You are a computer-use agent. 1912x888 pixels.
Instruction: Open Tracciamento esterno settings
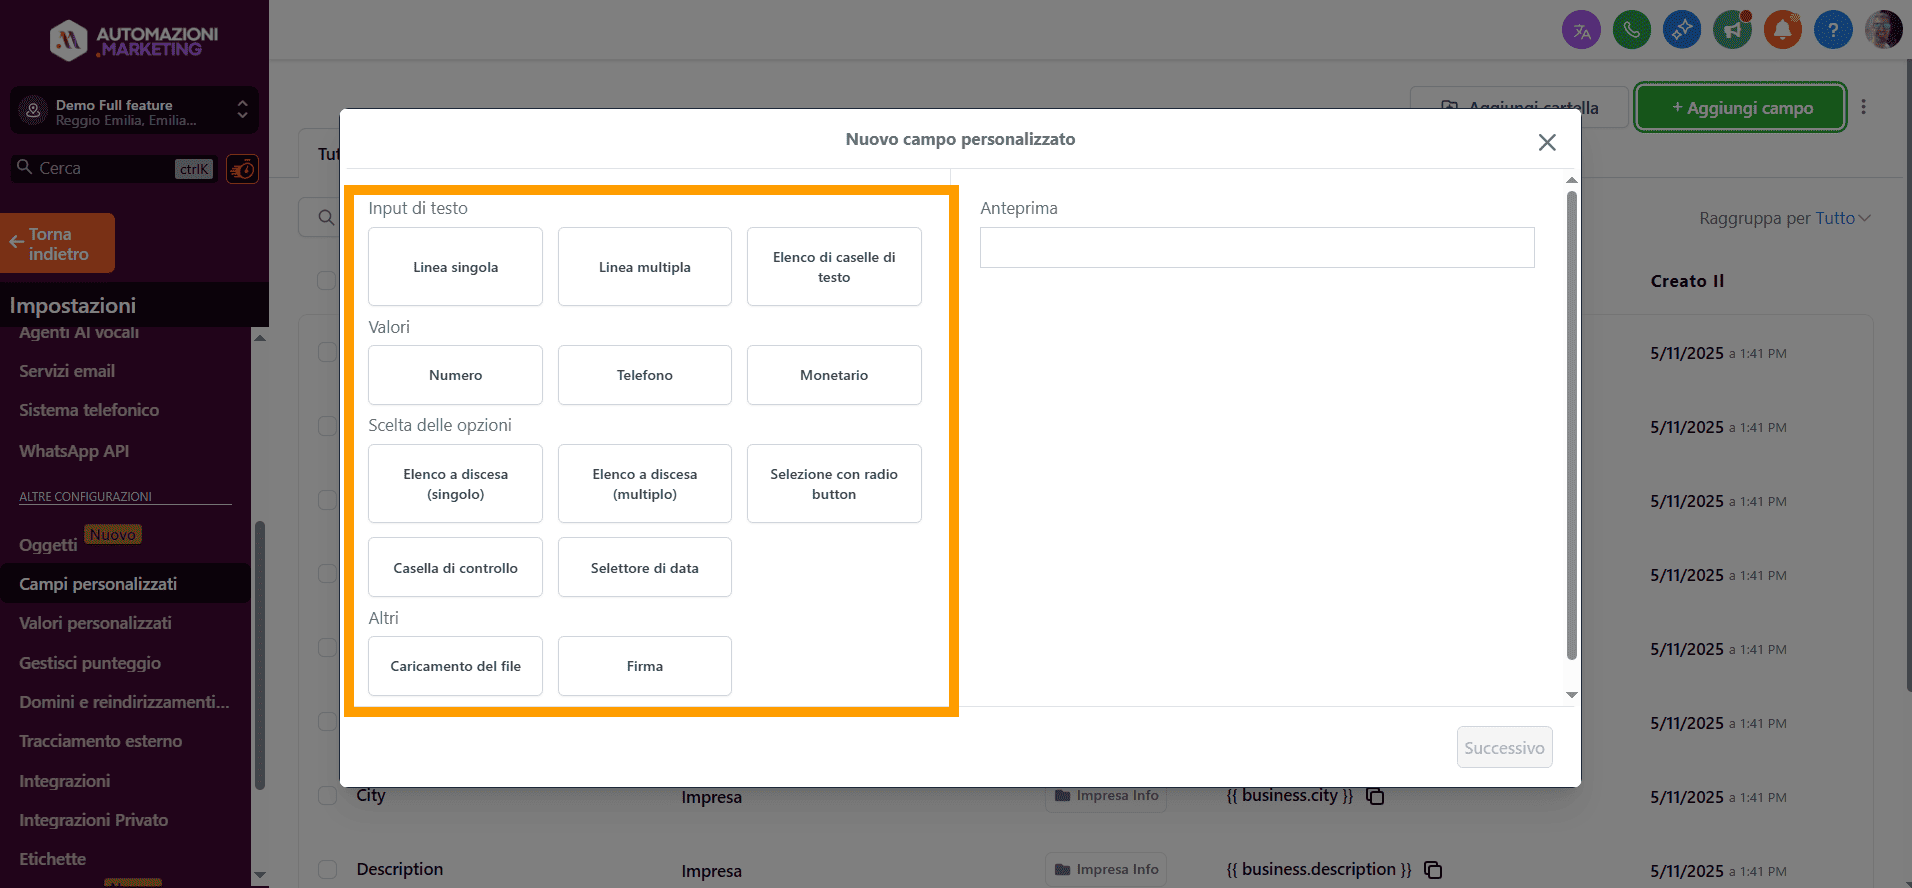pos(100,741)
